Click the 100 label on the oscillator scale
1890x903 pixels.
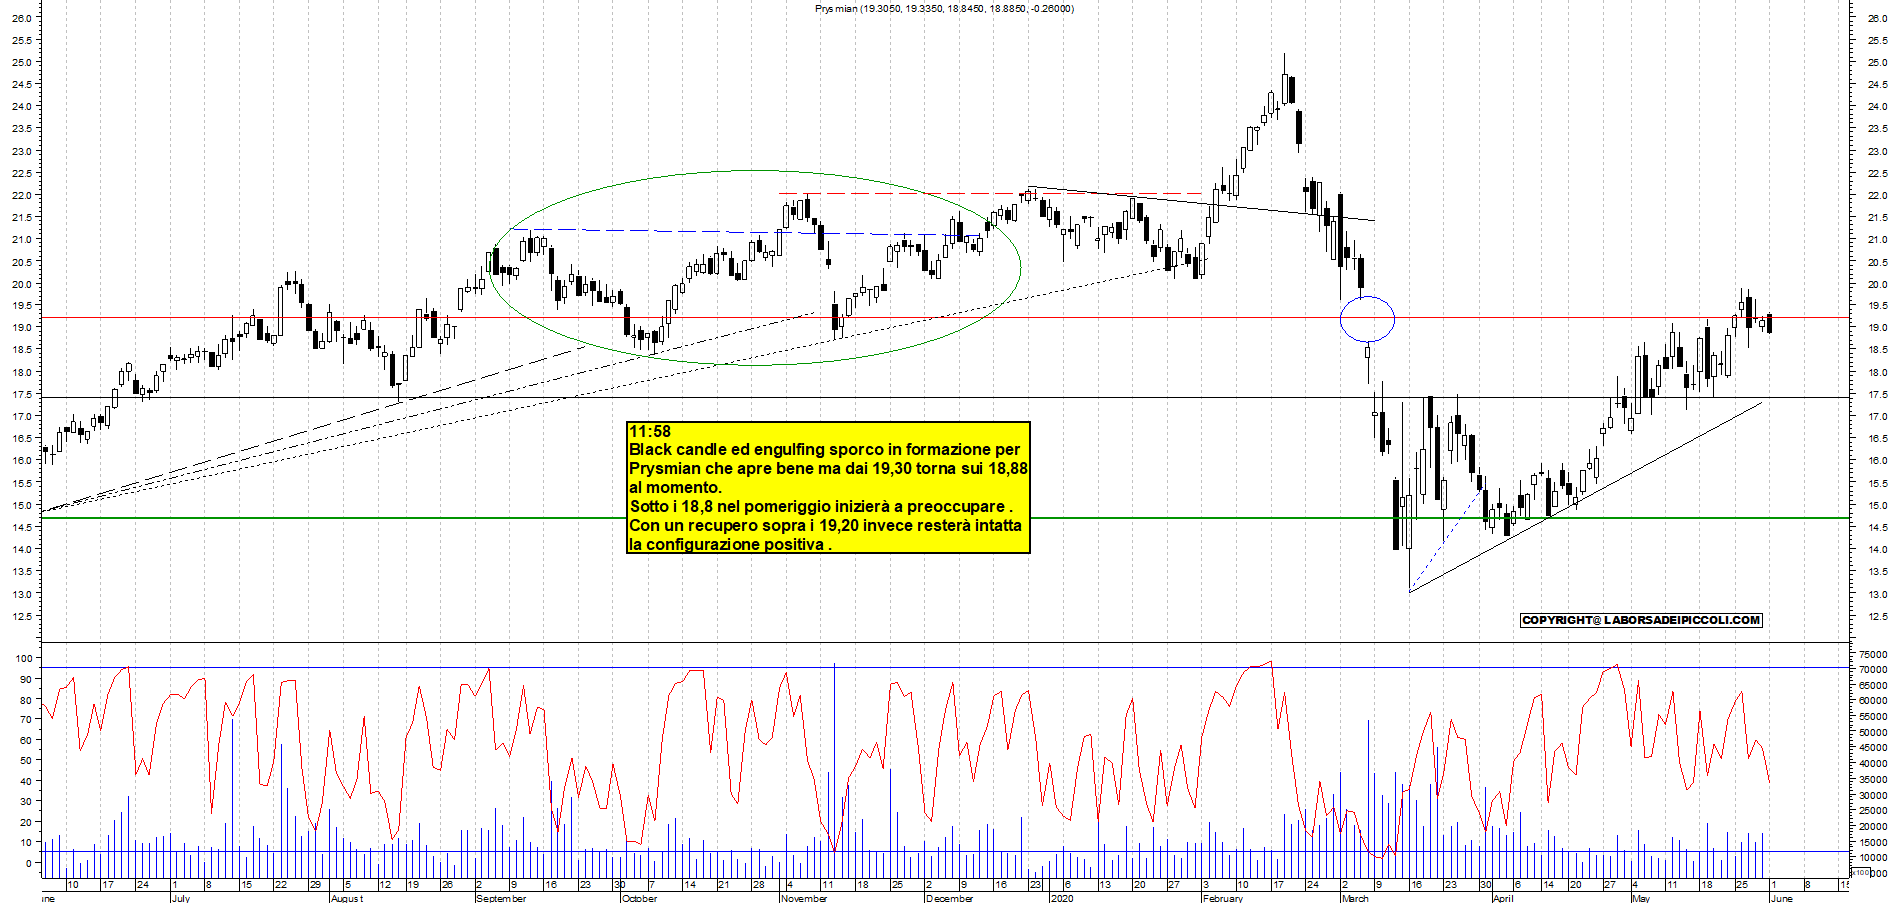(x=23, y=658)
